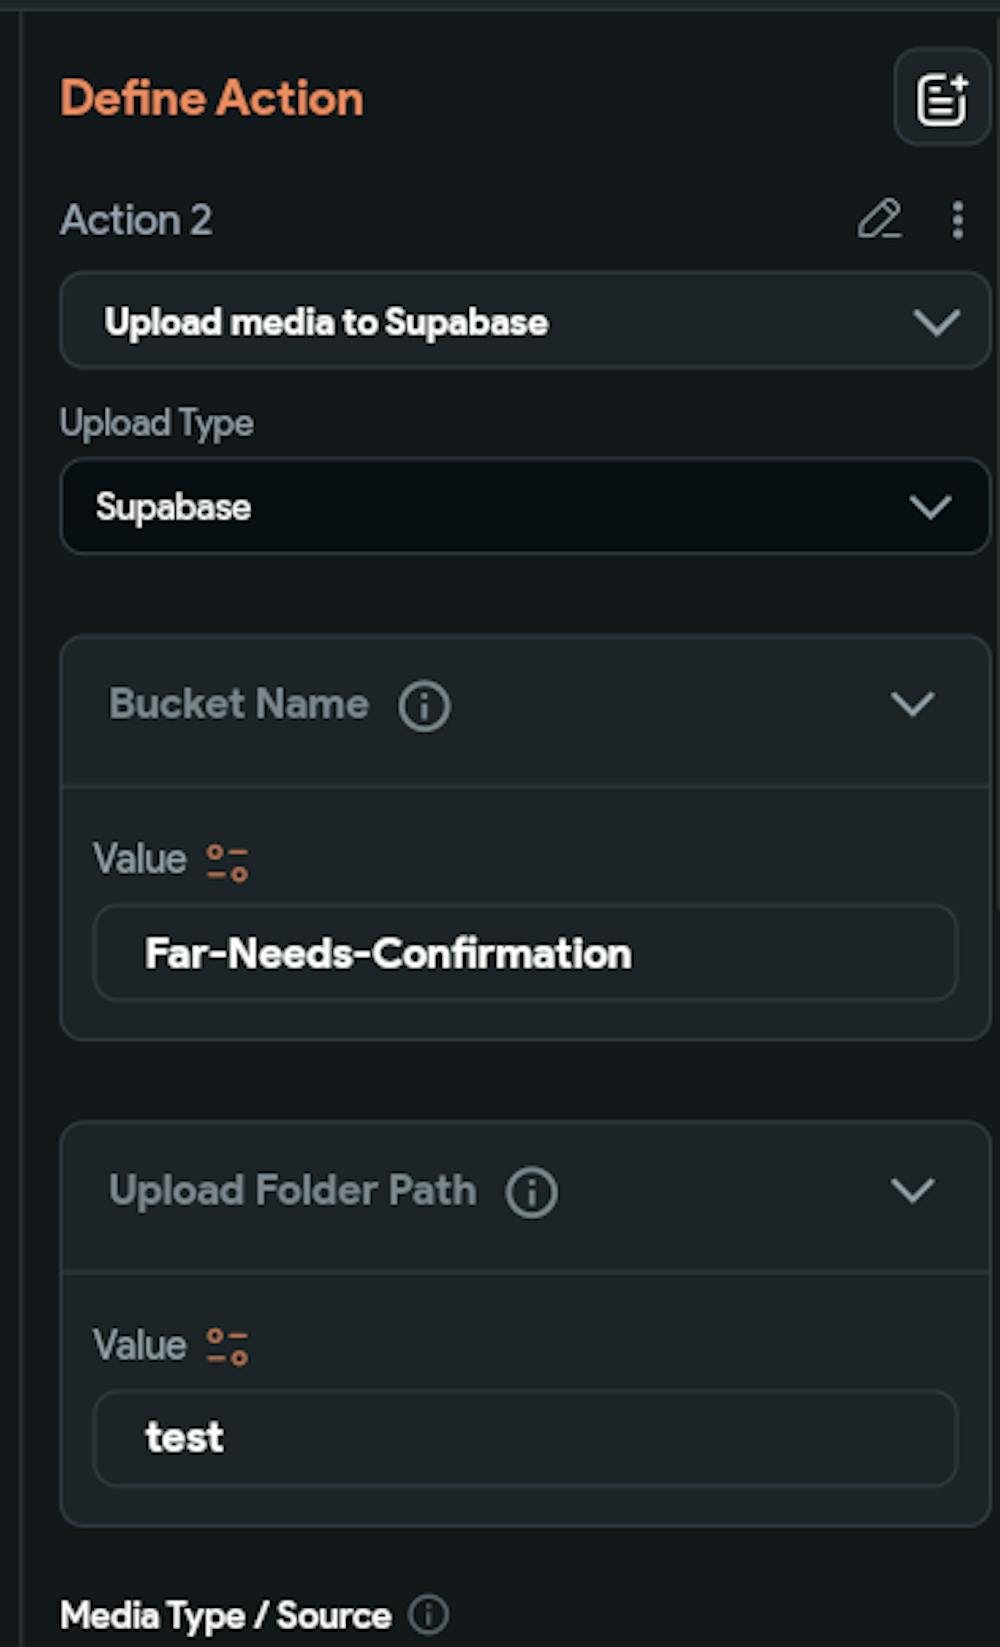Collapse the Upload Folder Path section
Image resolution: width=1000 pixels, height=1647 pixels.
tap(911, 1191)
